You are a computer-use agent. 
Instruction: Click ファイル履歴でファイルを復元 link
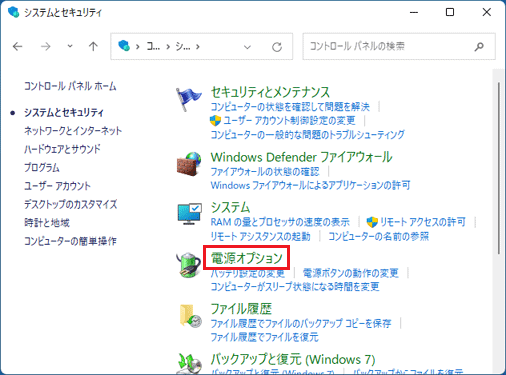click(264, 337)
